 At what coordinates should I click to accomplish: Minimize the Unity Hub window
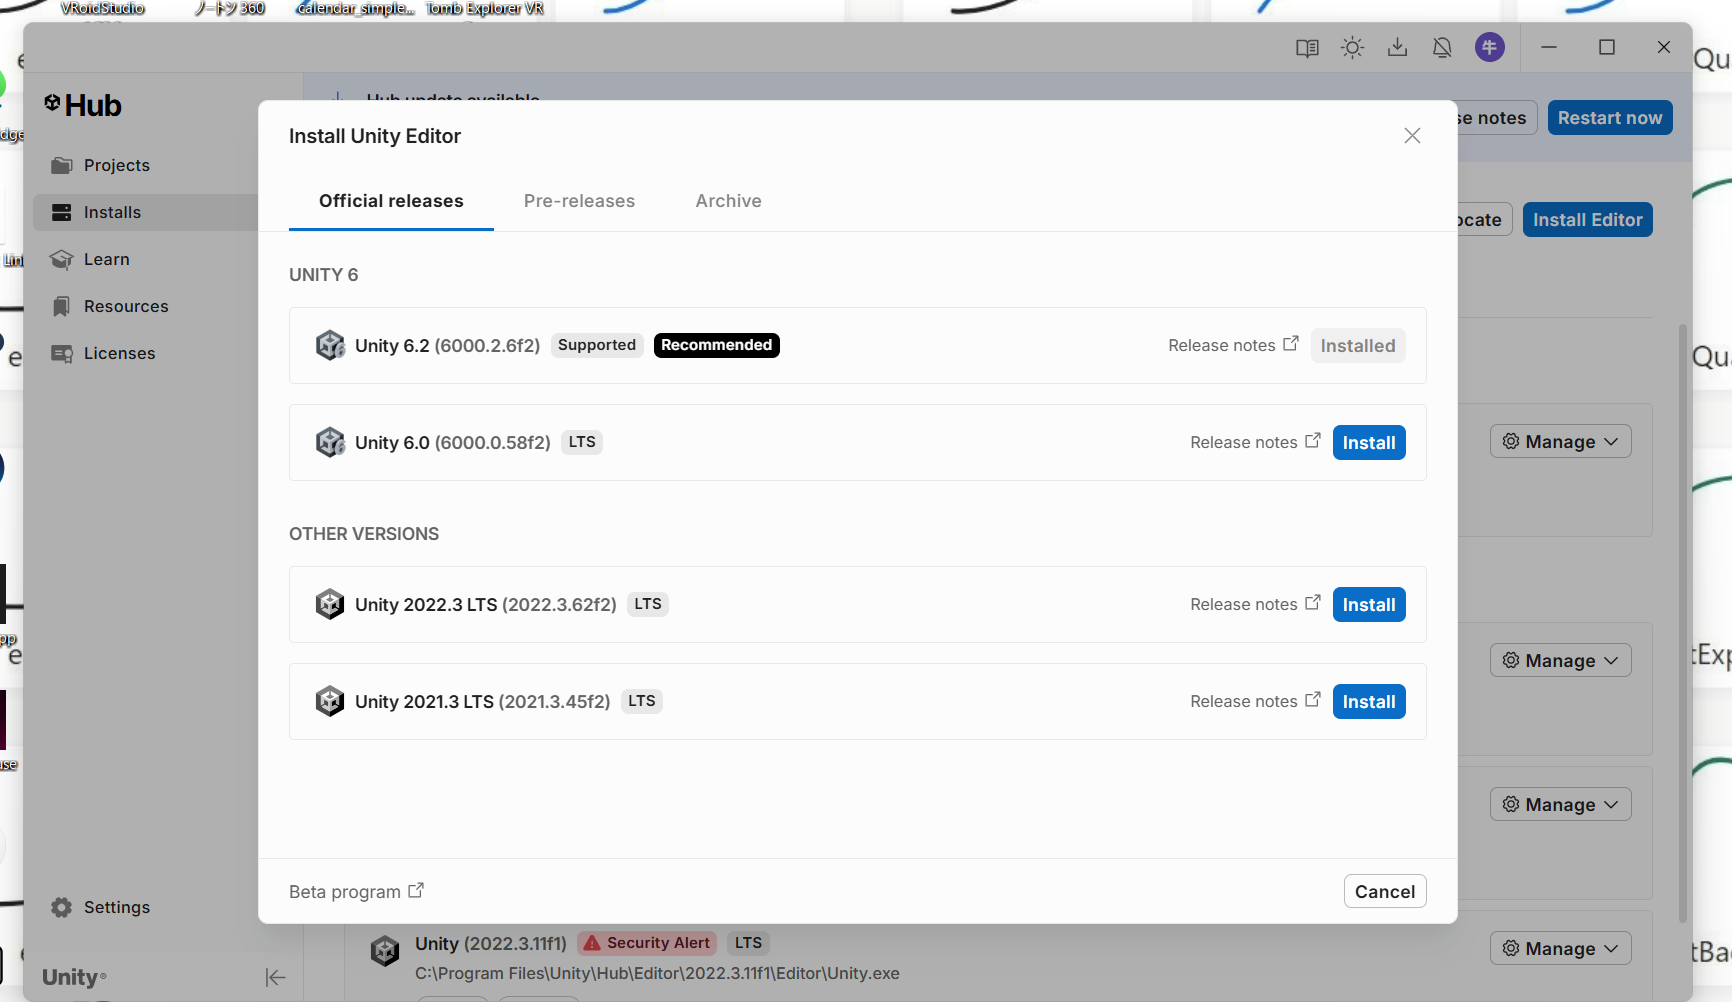(1549, 48)
